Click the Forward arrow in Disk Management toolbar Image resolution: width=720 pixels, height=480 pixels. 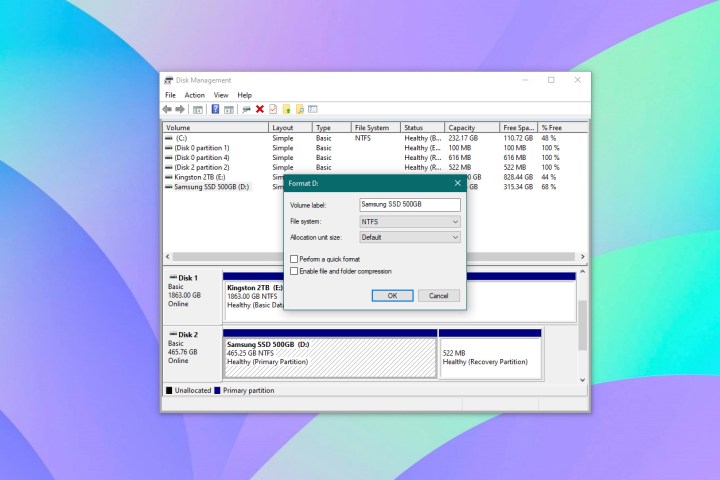point(180,109)
